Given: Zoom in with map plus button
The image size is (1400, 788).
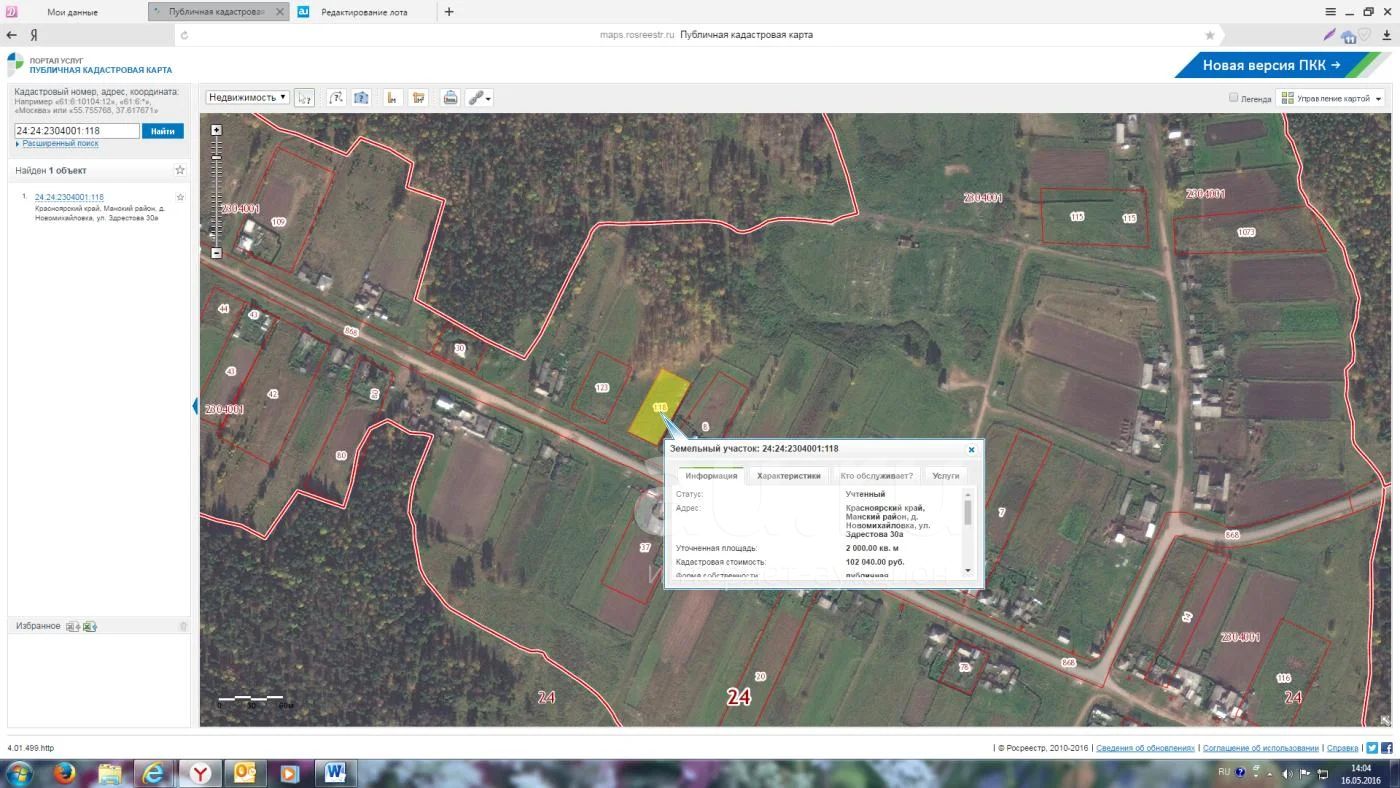Looking at the screenshot, I should pos(216,130).
